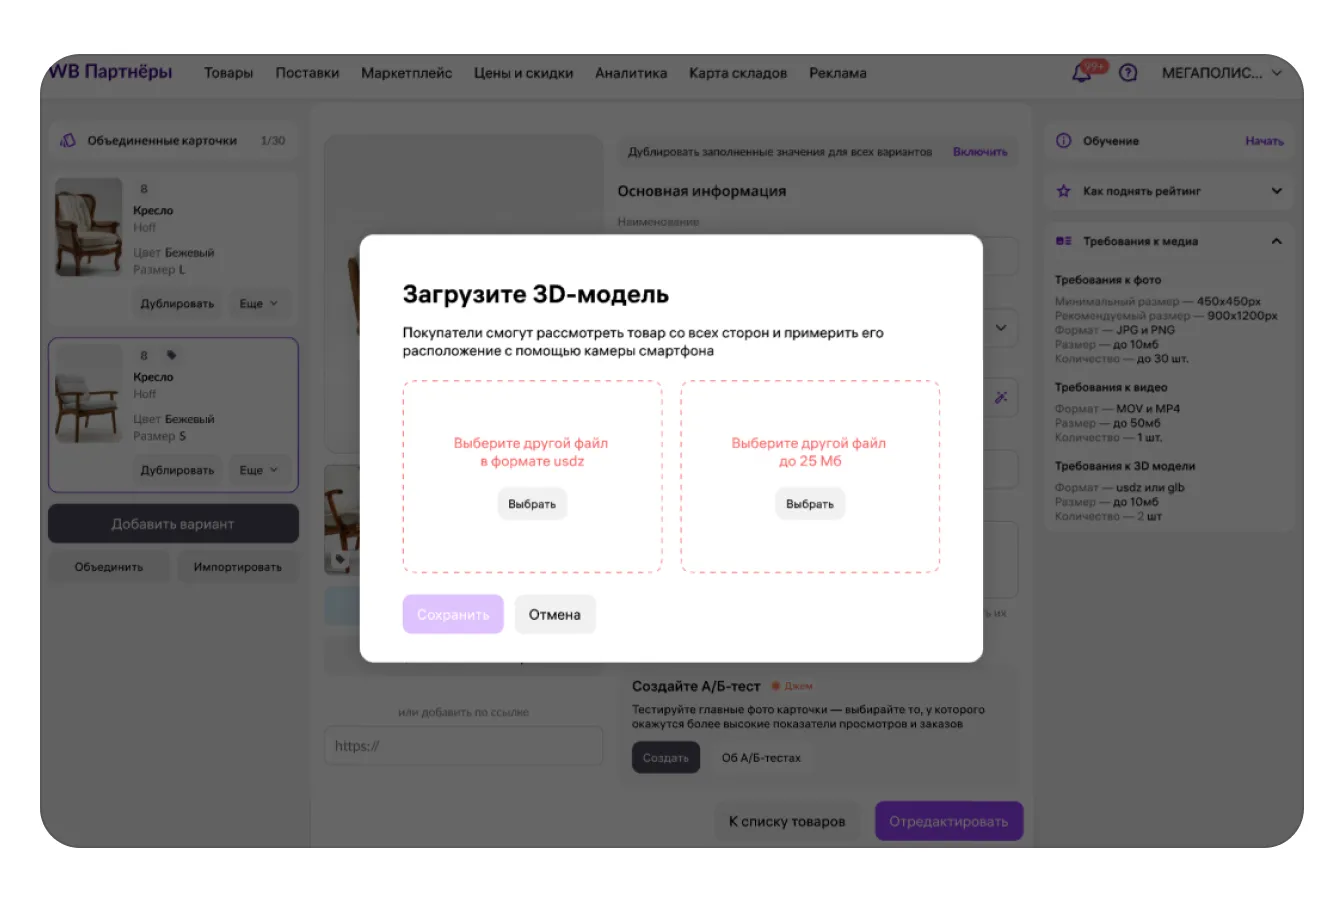Click the Обучение info circle icon
Viewport: 1344px width, 902px height.
tap(1063, 141)
